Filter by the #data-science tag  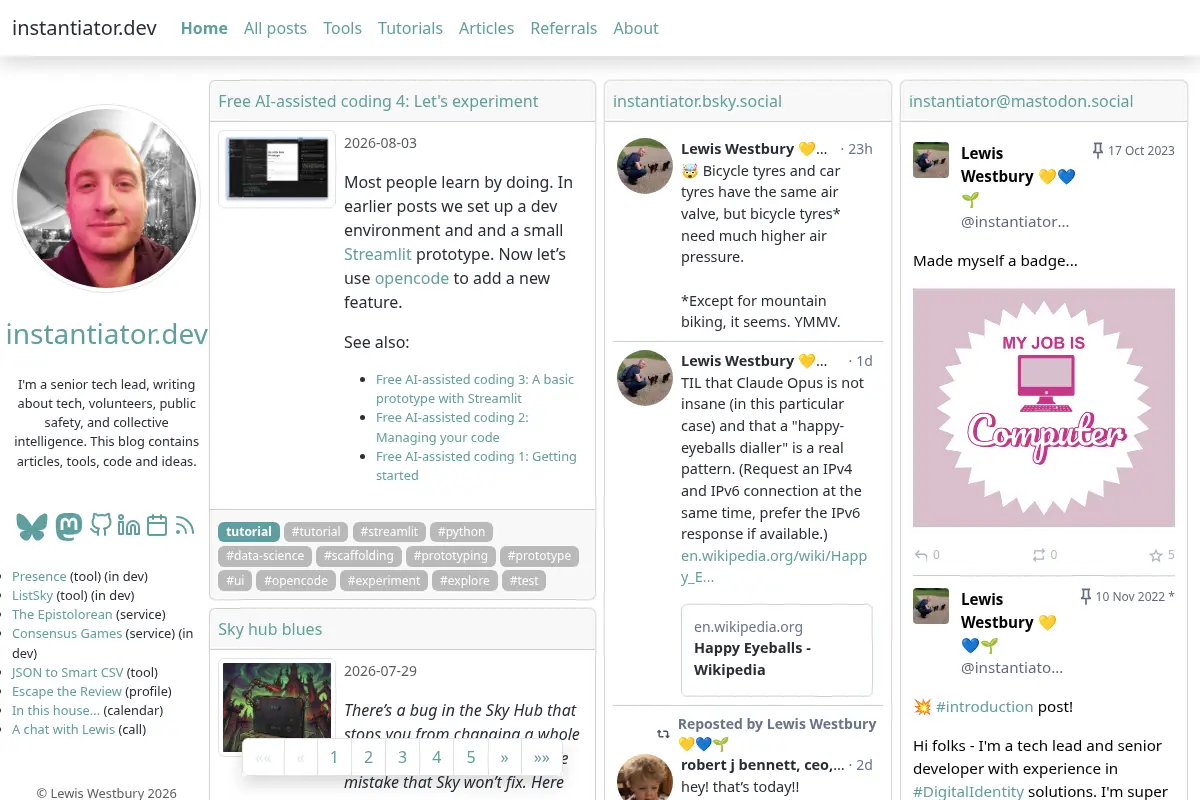265,556
